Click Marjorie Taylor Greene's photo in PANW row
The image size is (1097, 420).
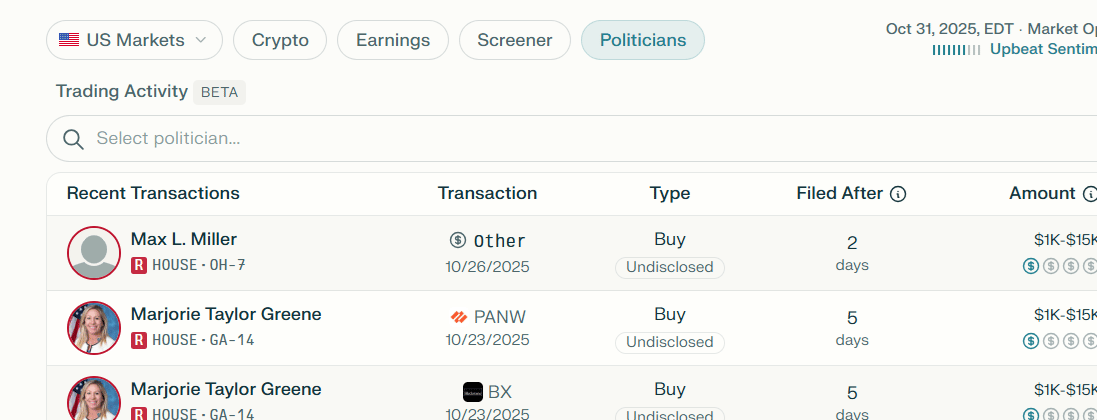click(94, 327)
